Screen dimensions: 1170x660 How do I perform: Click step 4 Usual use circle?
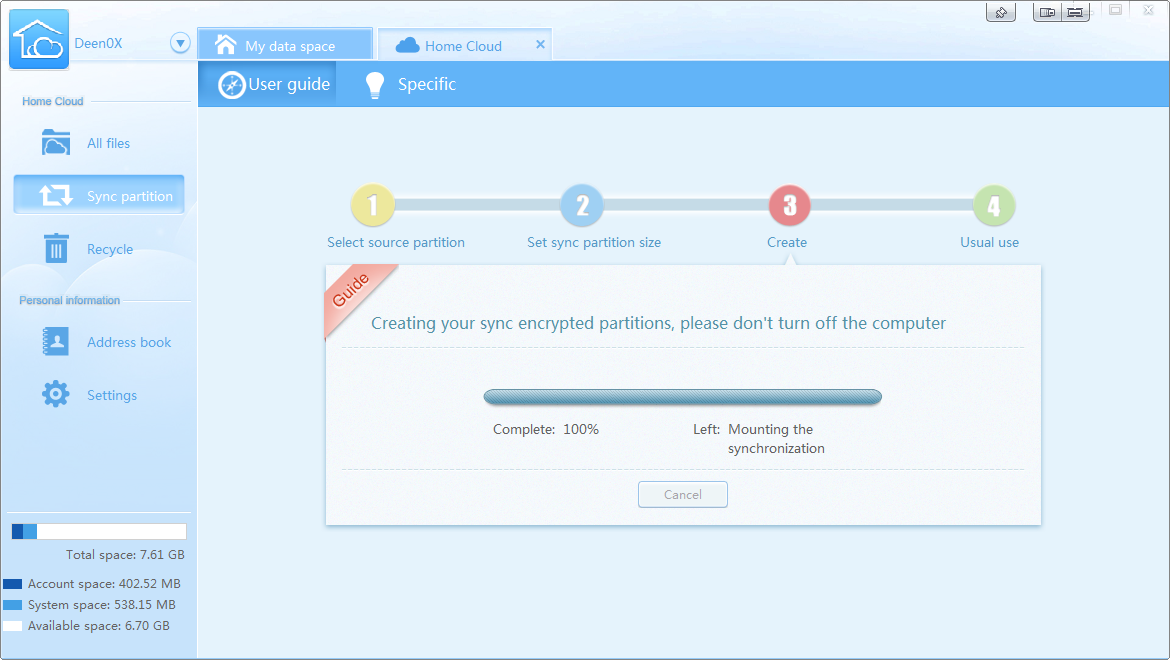[994, 205]
